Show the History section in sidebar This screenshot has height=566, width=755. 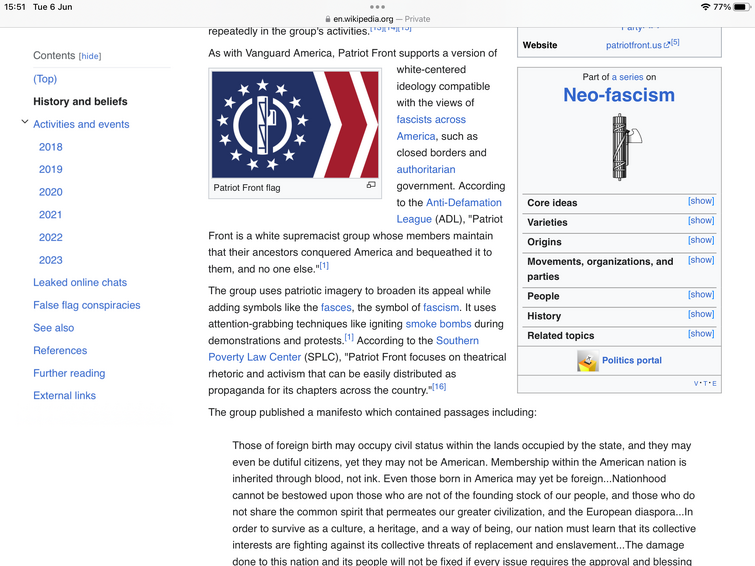point(701,314)
